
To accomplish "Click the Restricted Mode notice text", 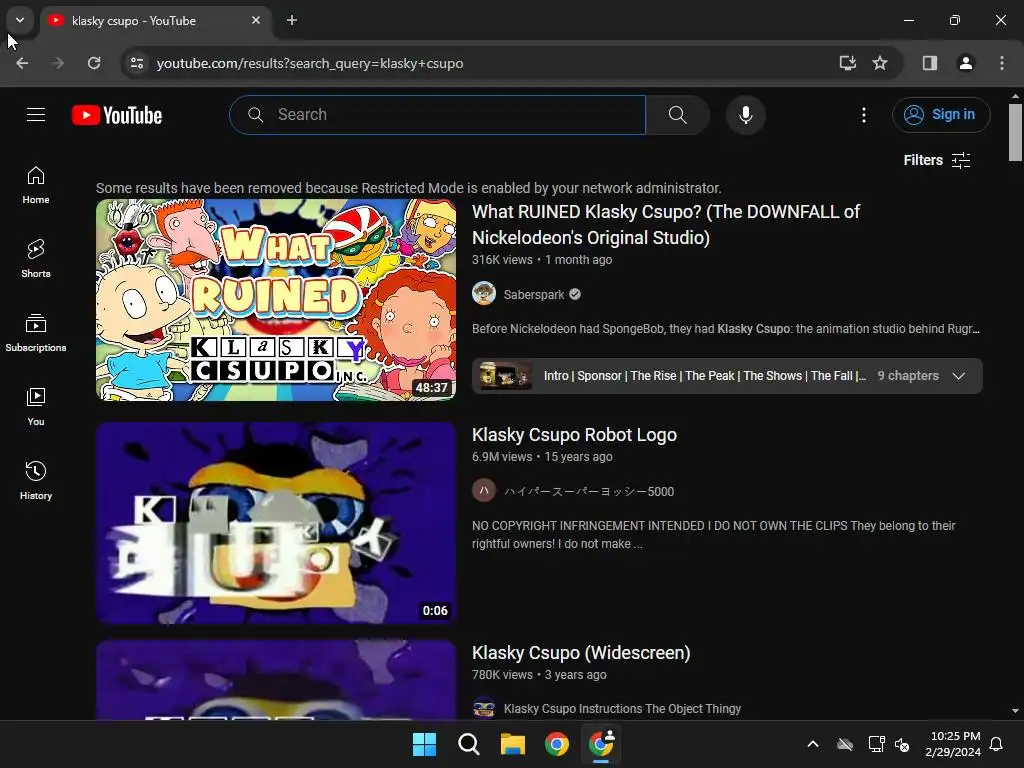I will click(x=409, y=188).
